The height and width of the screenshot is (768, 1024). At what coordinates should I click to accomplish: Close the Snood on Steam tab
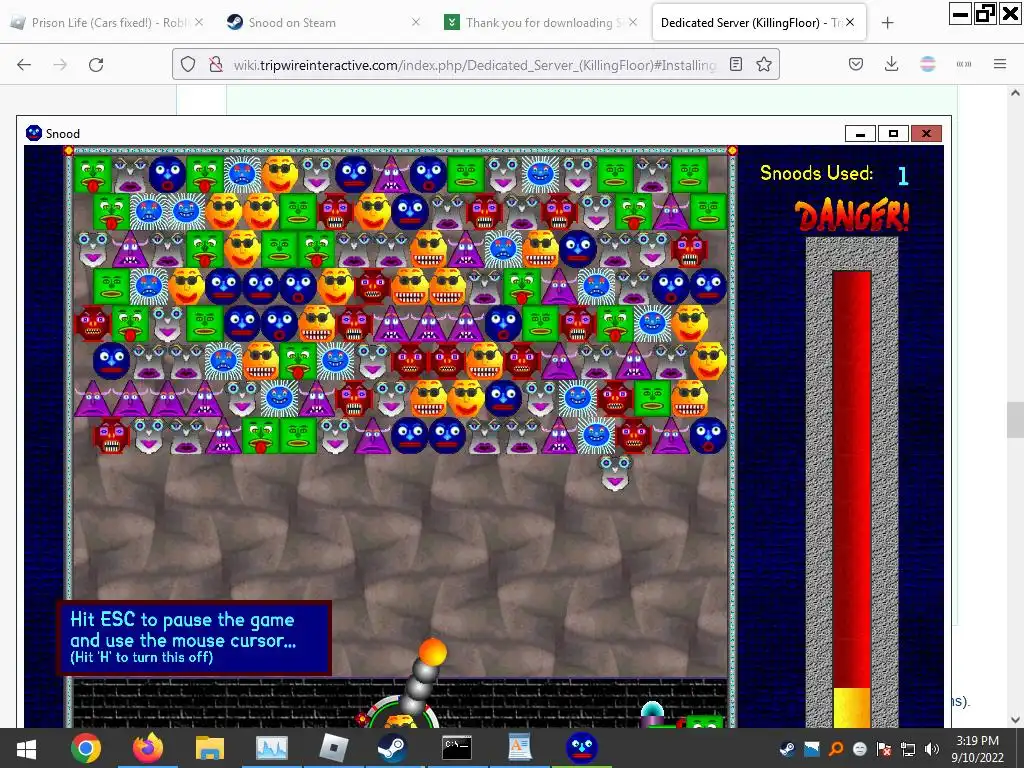[415, 22]
